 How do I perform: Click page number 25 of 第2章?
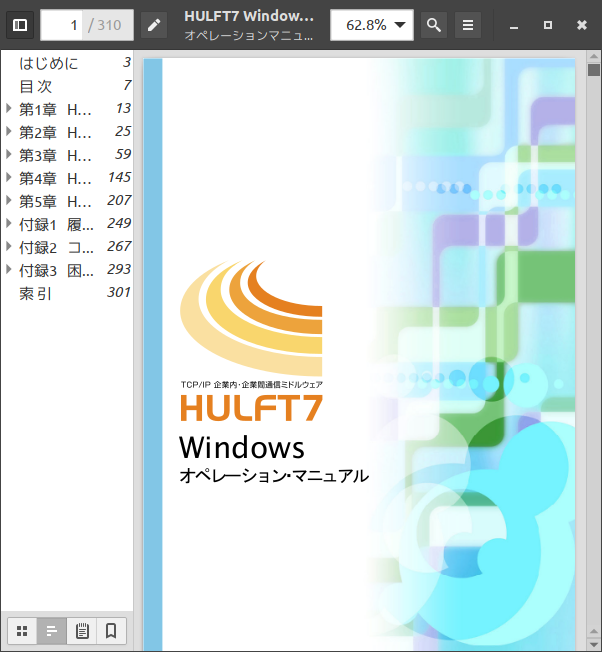(123, 131)
